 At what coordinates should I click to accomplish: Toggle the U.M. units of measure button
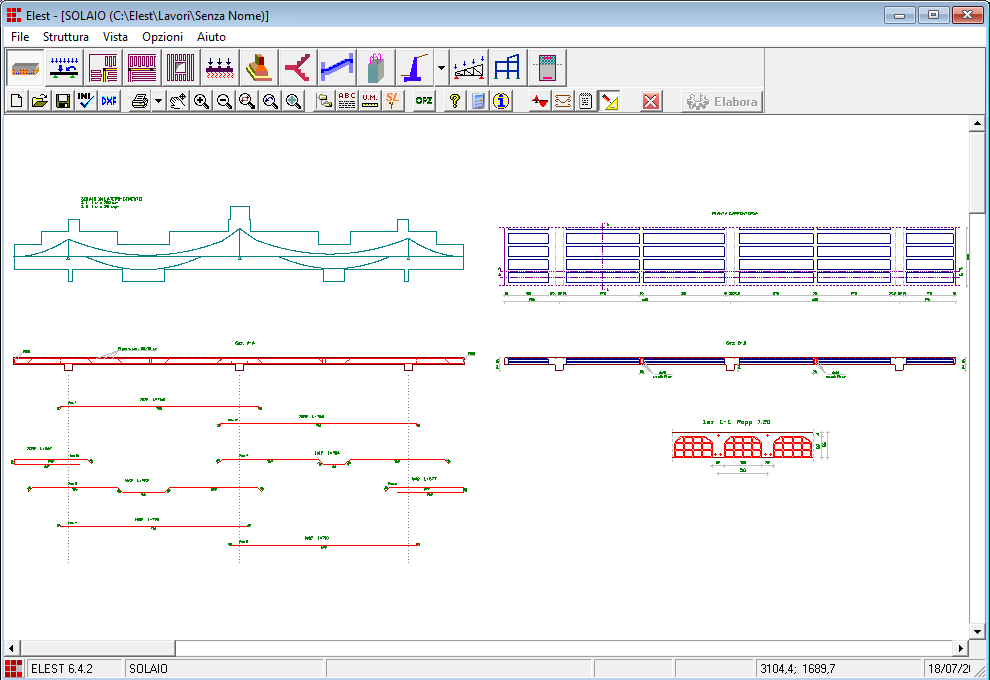[371, 101]
